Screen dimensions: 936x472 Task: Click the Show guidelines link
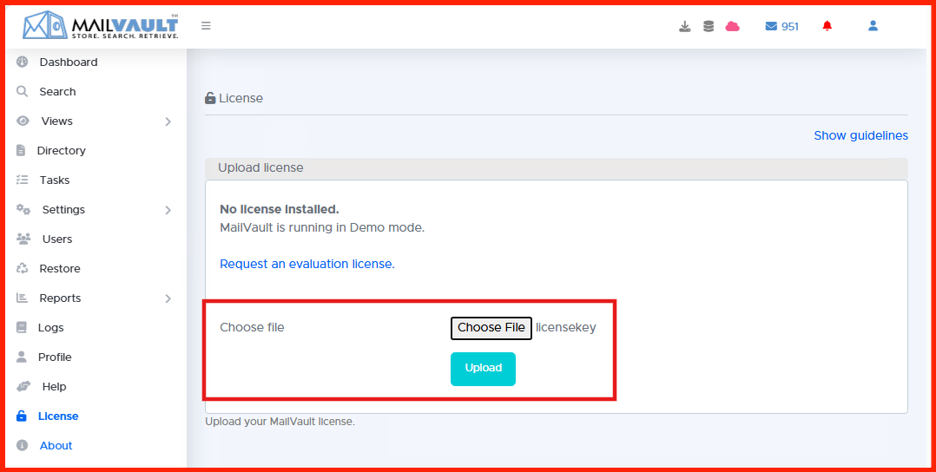(861, 135)
